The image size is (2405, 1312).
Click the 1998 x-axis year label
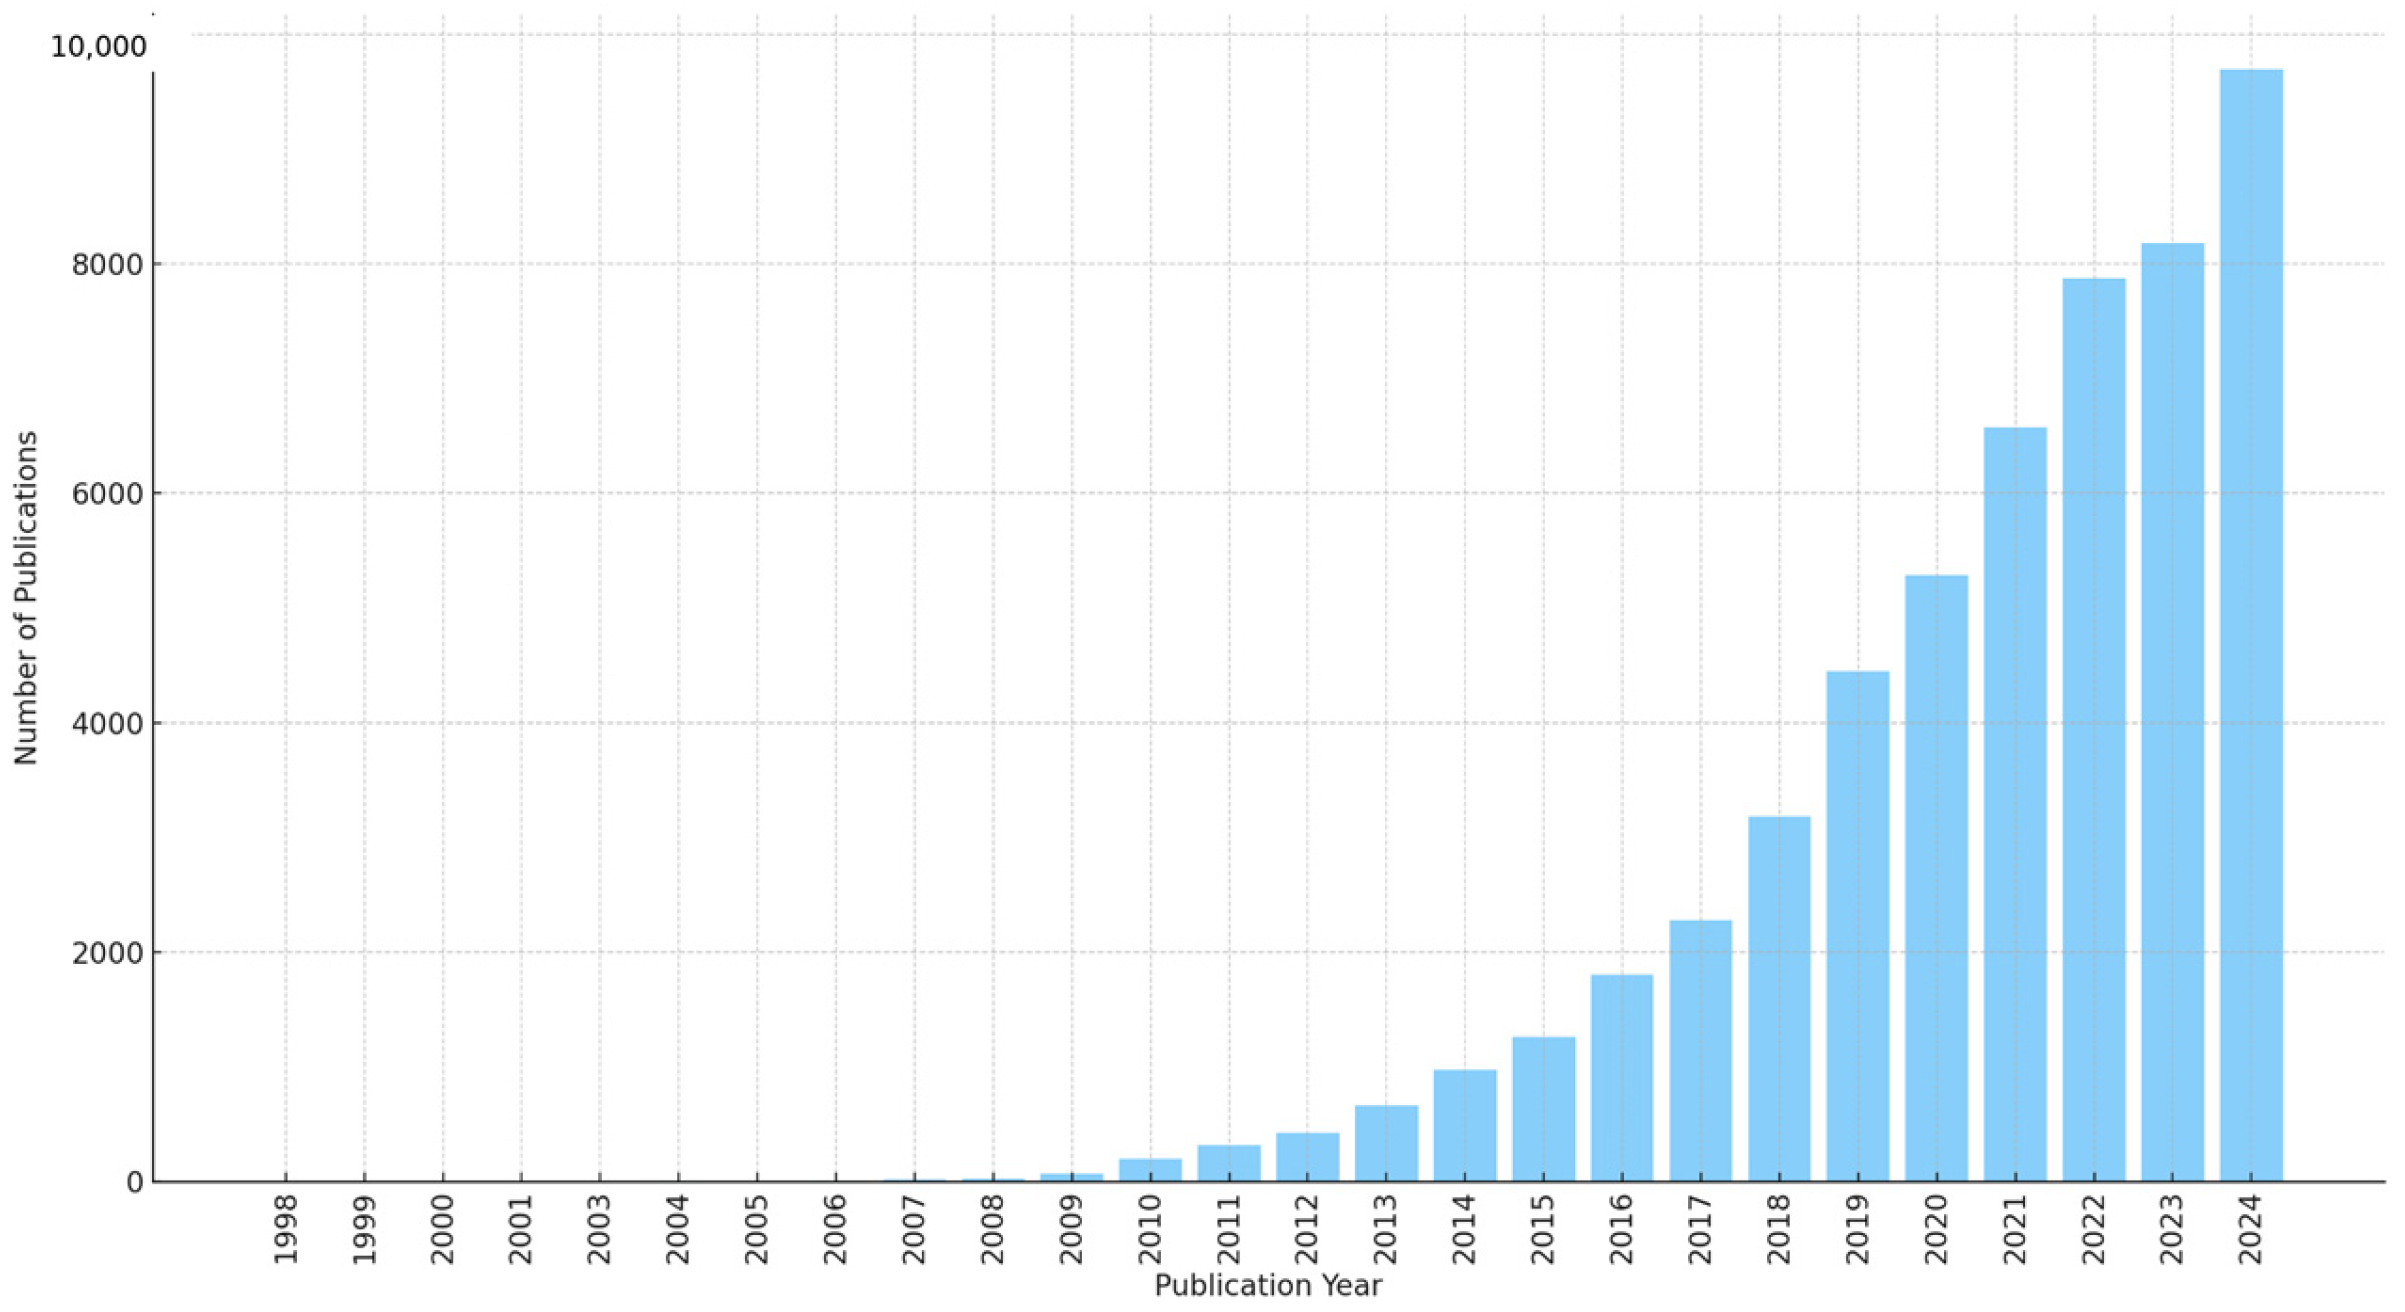click(286, 1229)
